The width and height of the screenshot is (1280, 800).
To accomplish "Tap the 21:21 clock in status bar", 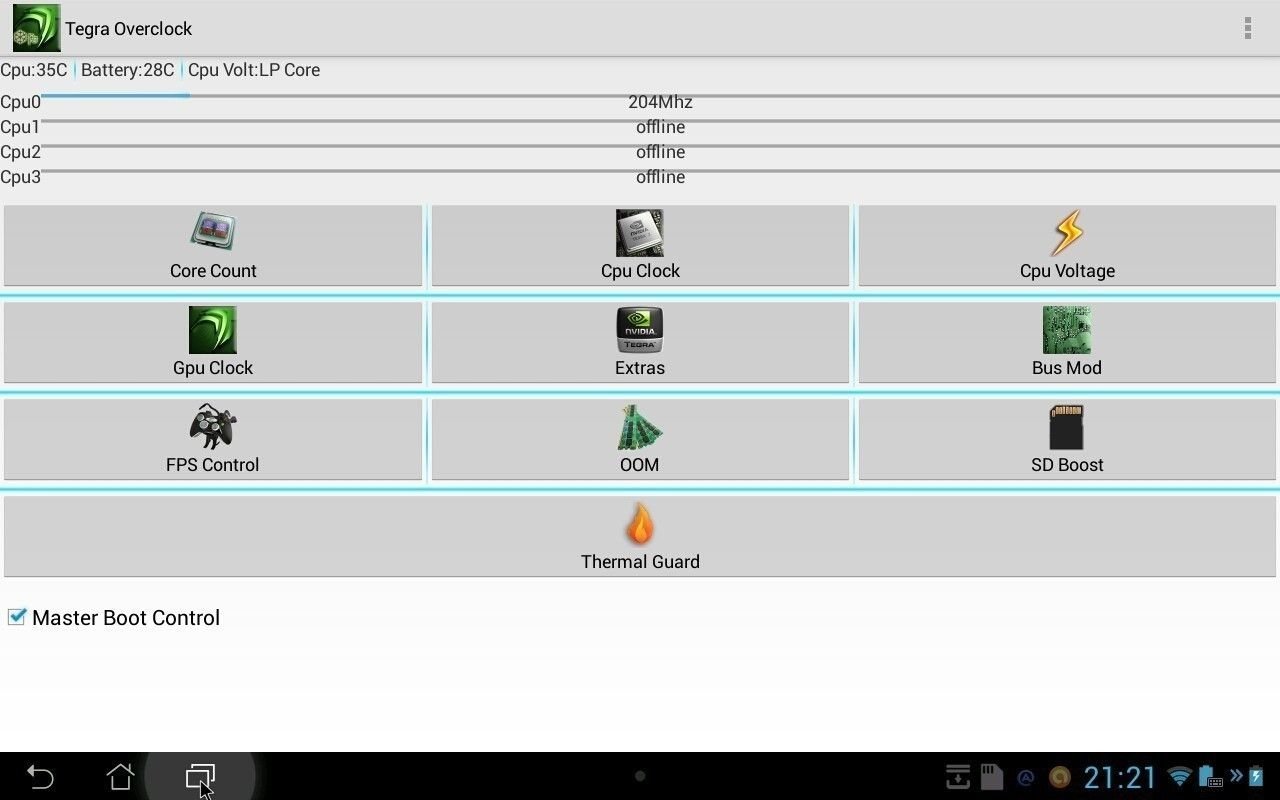I will coord(1120,777).
